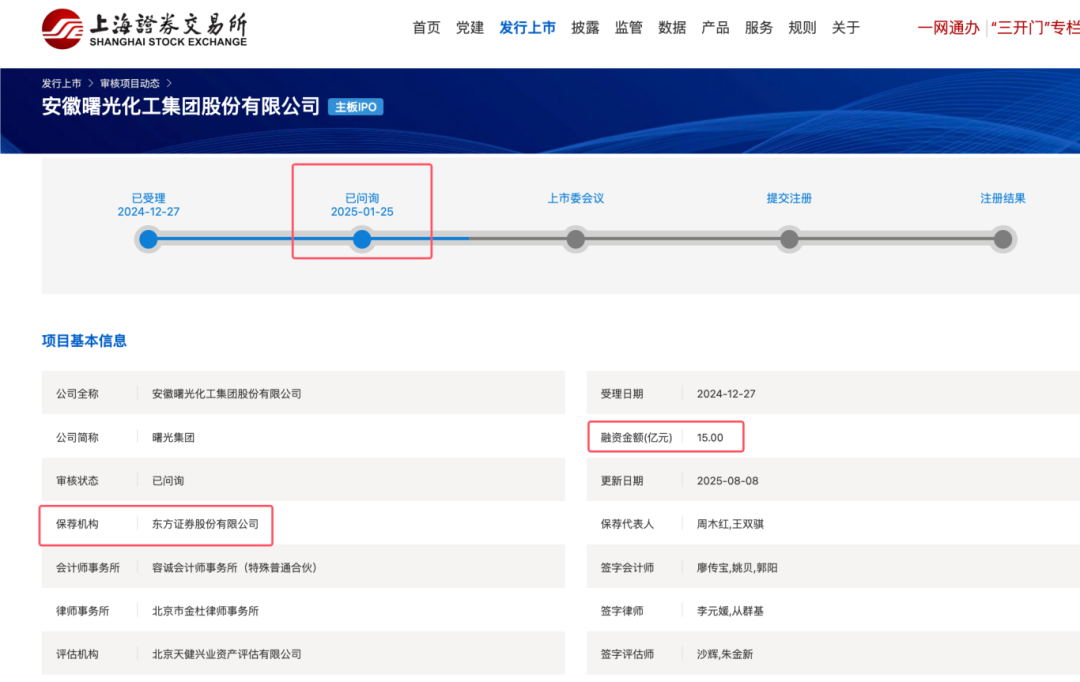Screen dimensions: 1080x682
Task: Select the 北京市金杜律师事务所 value
Action: [205, 611]
